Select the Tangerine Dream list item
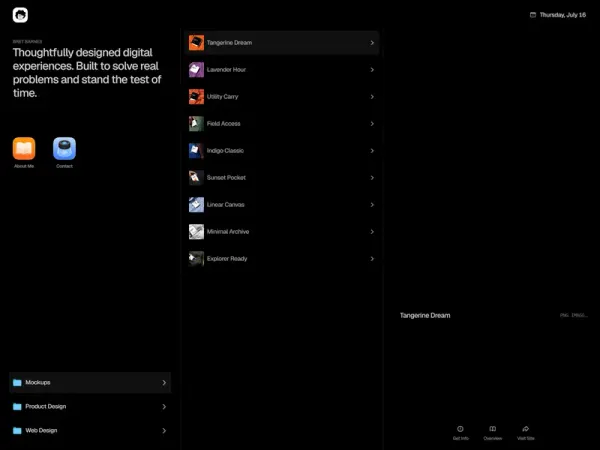 282,42
